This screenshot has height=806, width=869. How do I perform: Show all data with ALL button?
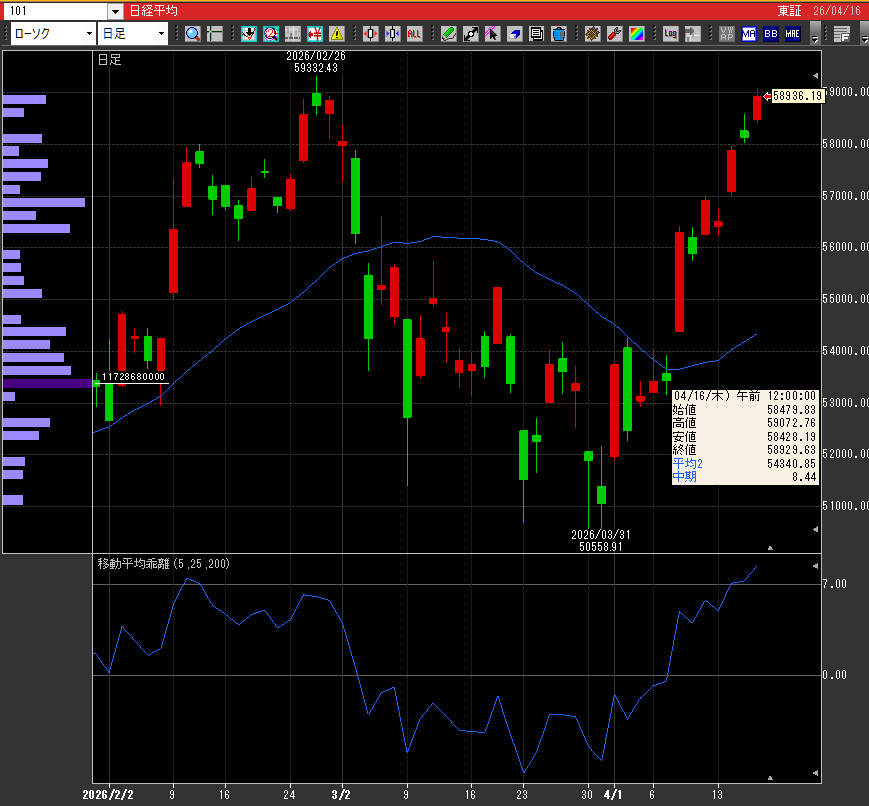(x=414, y=34)
